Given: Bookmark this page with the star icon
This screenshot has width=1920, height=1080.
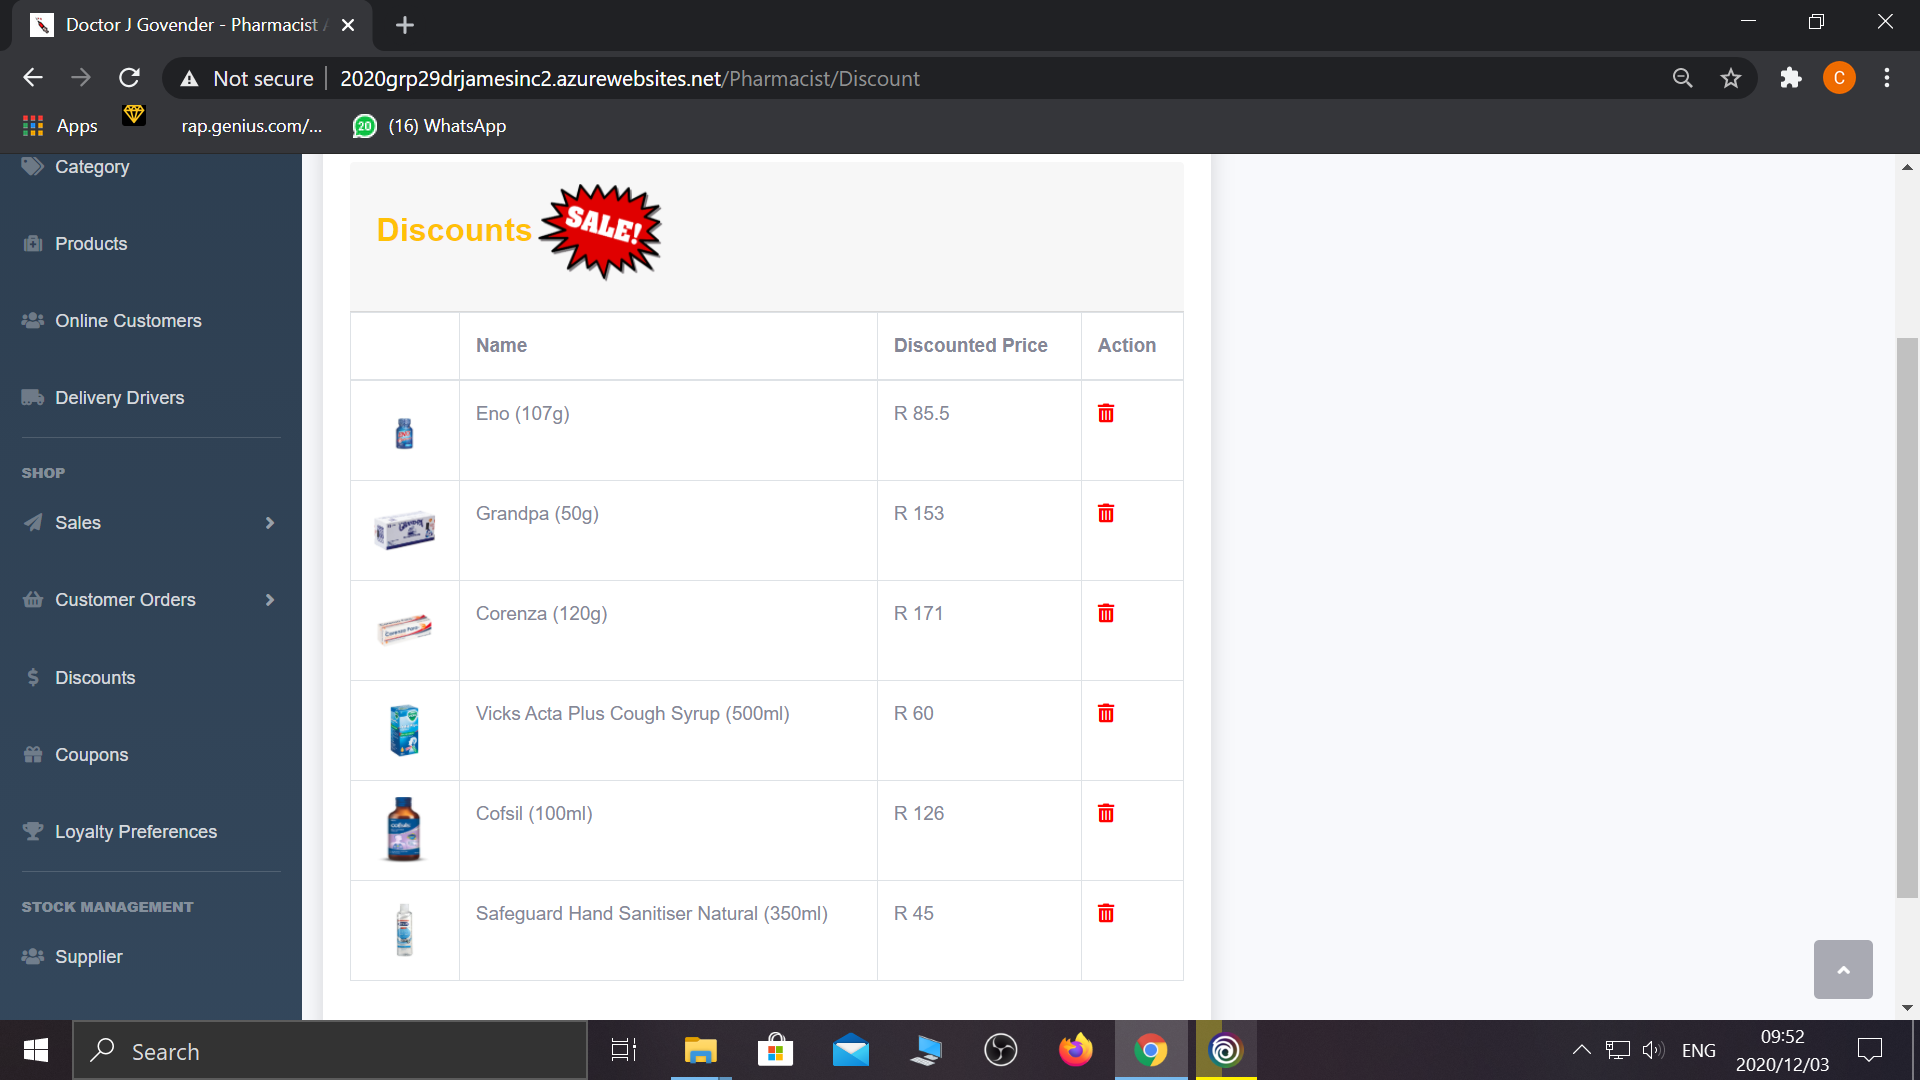Looking at the screenshot, I should coord(1730,78).
